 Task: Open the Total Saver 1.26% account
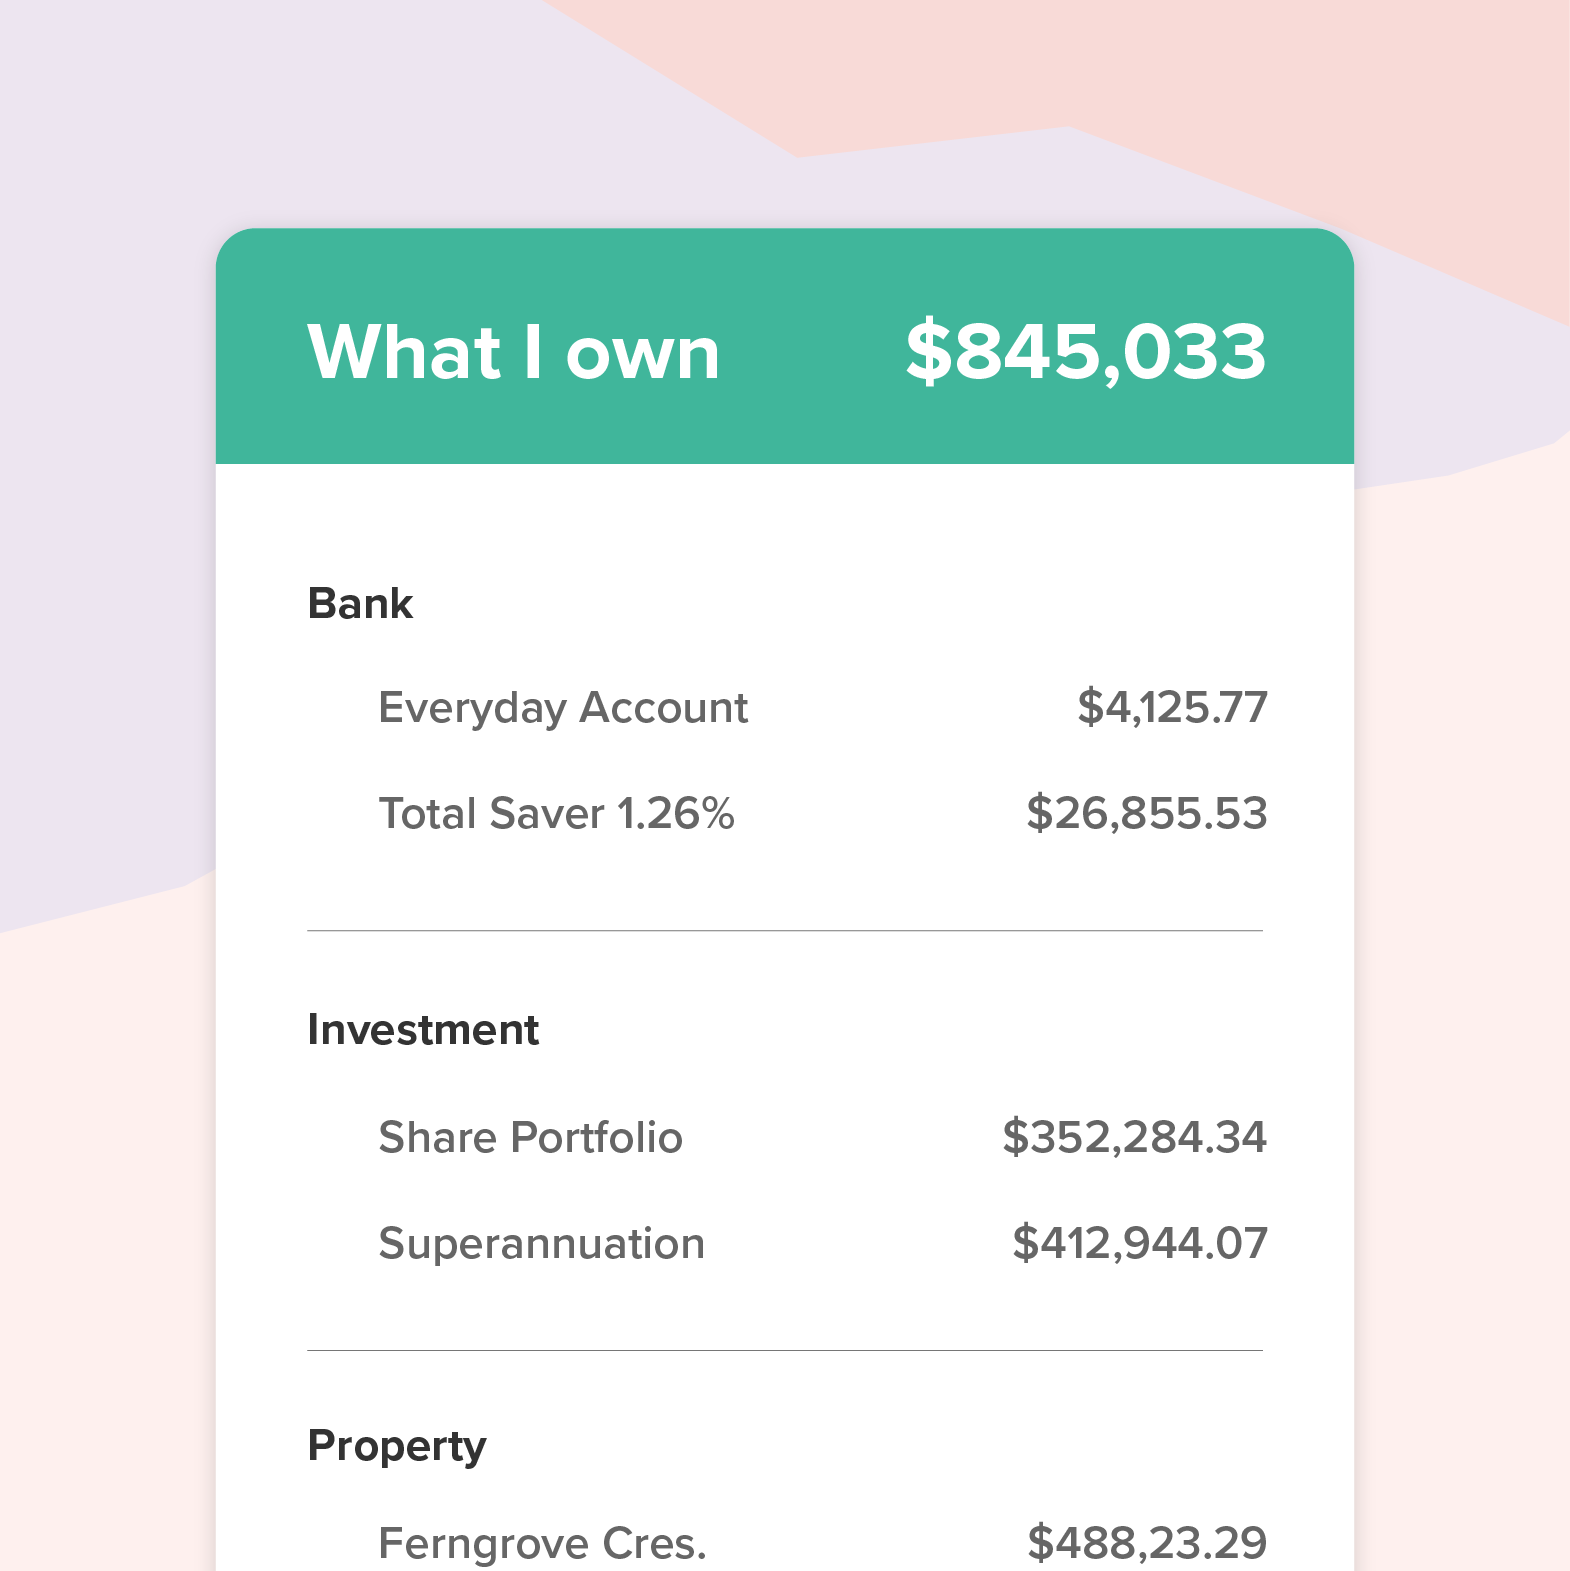point(556,813)
